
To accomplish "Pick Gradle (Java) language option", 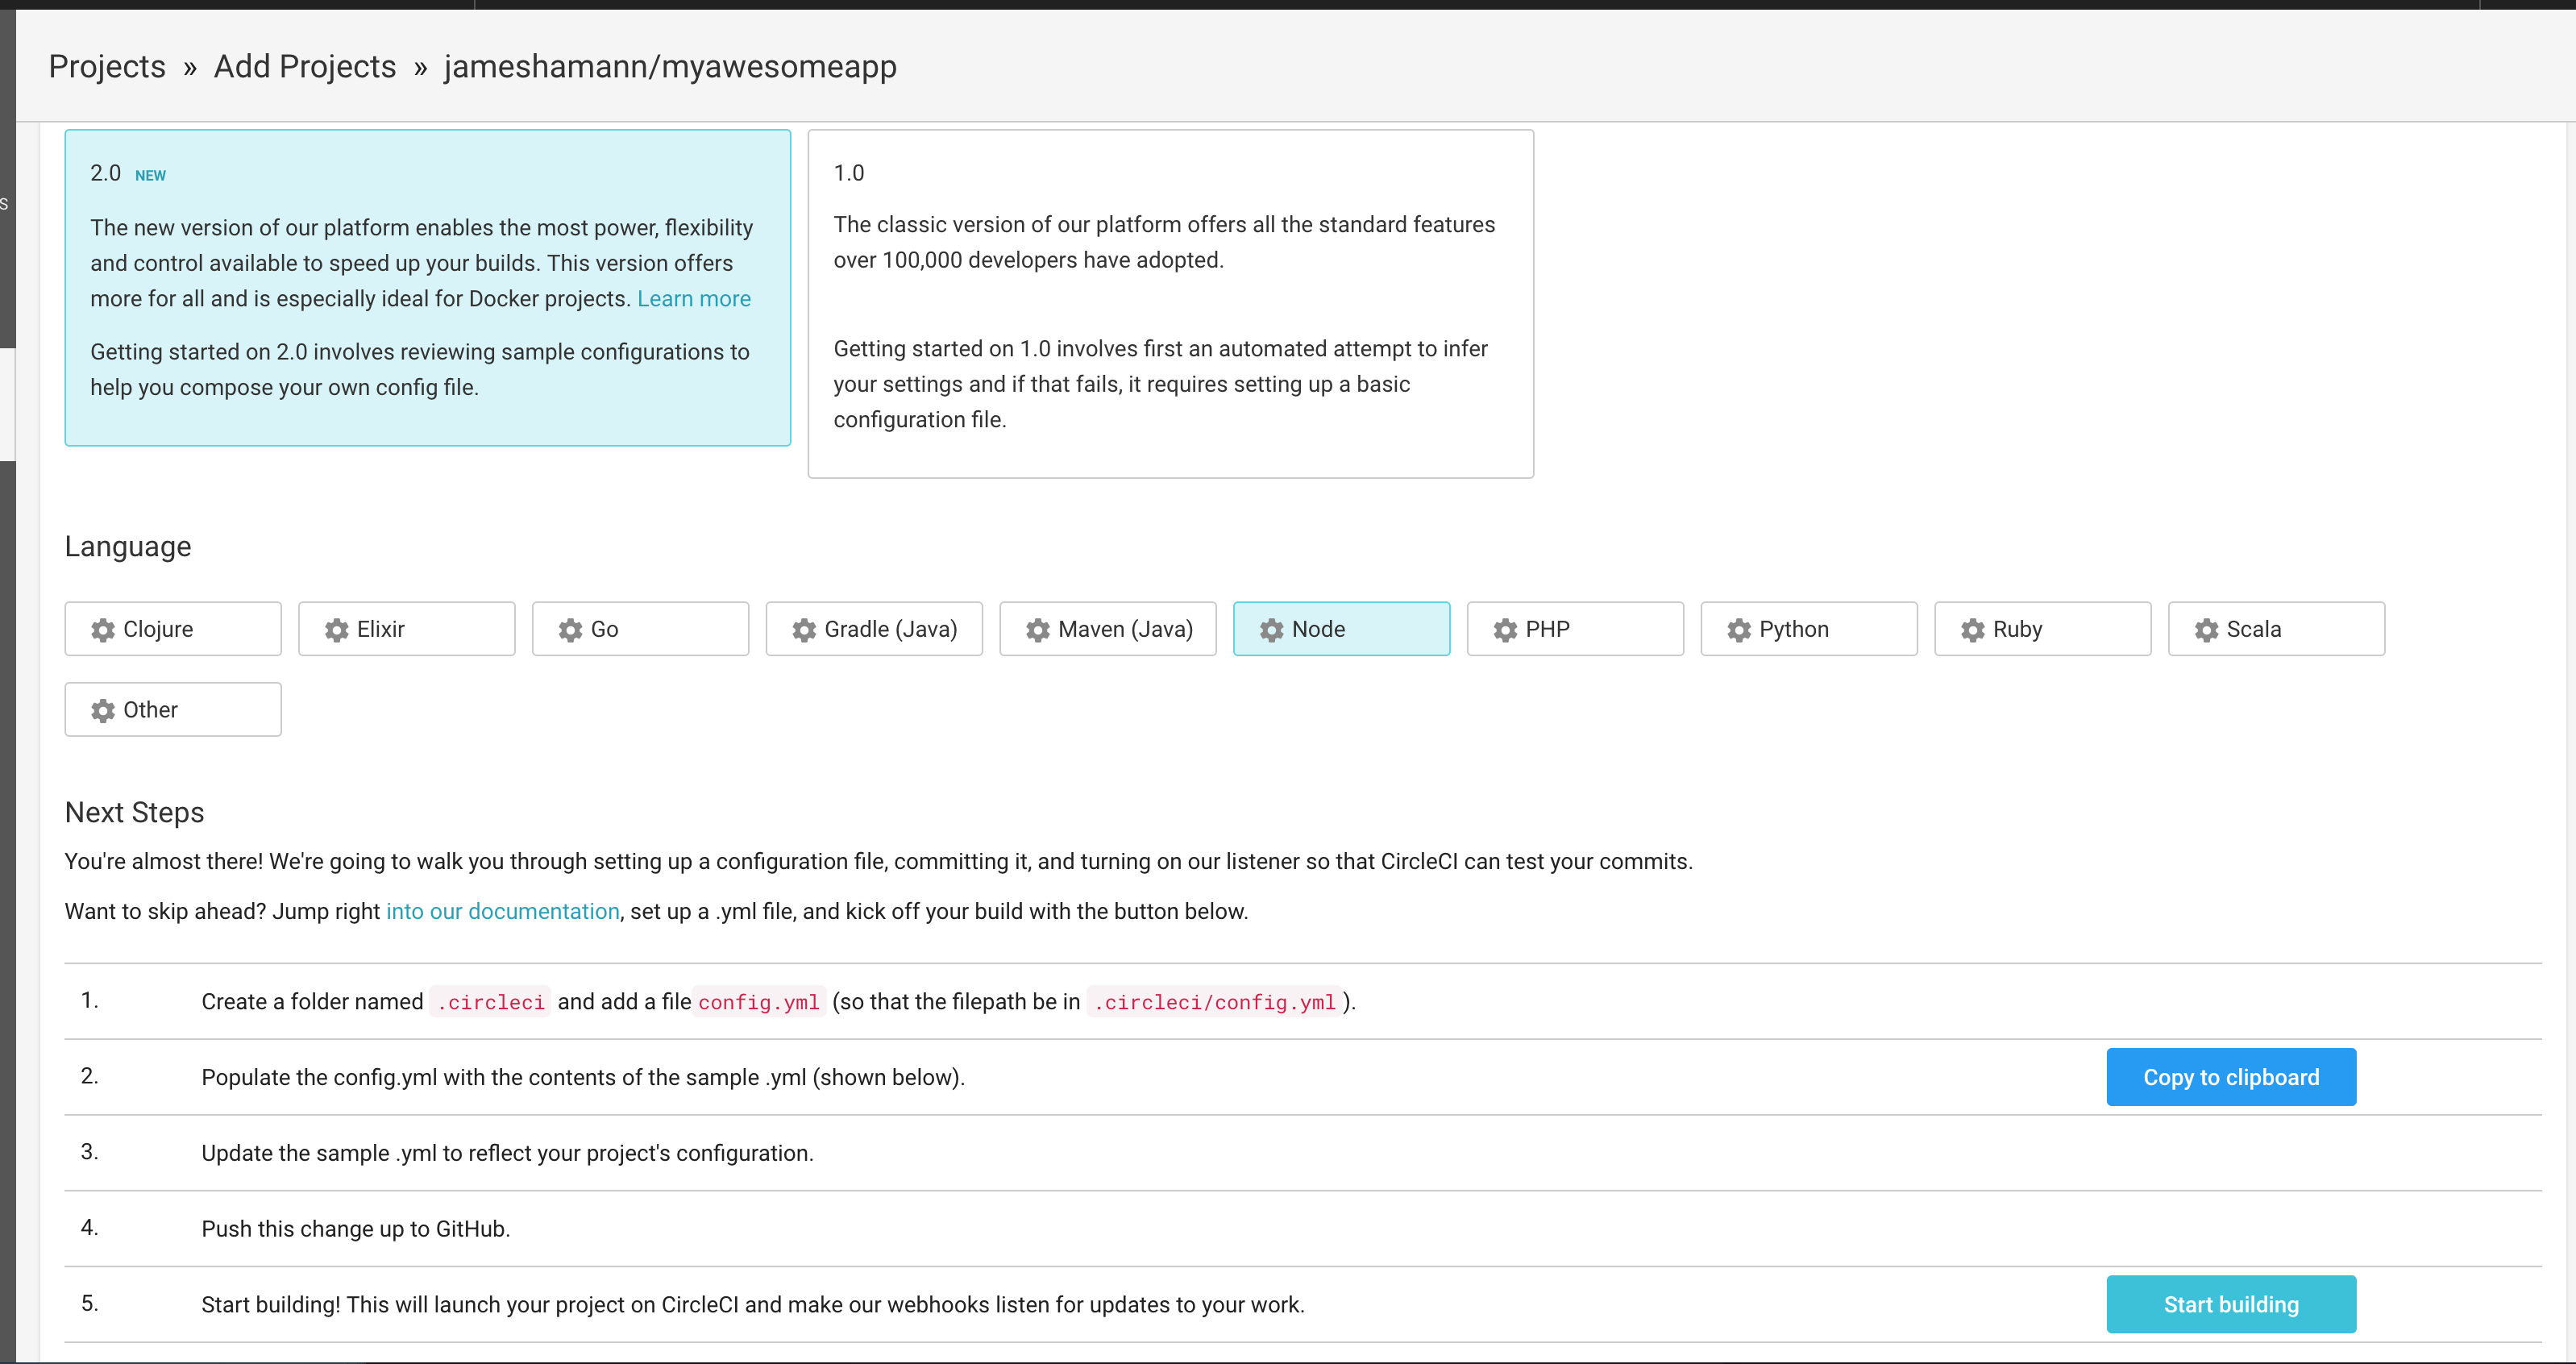I will click(875, 629).
